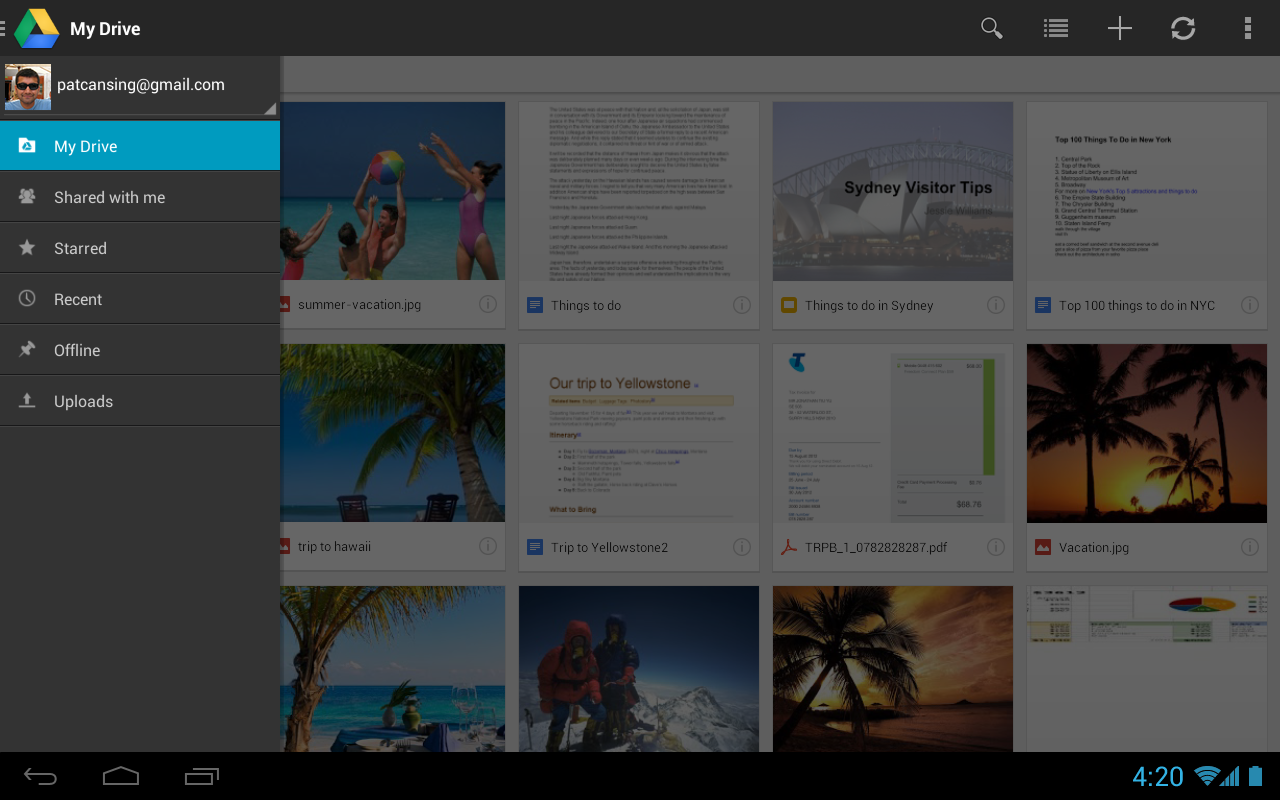Tap the My Drive title in the action bar

105,29
